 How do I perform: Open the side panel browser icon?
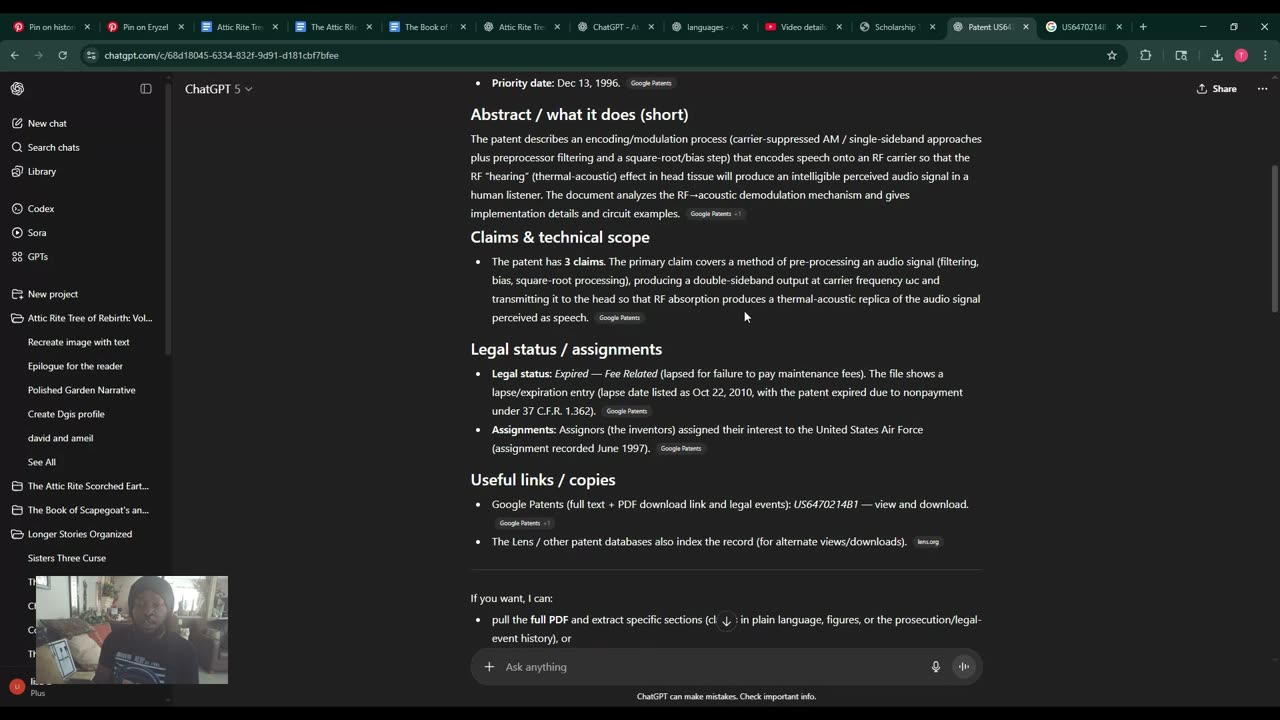click(x=1181, y=55)
